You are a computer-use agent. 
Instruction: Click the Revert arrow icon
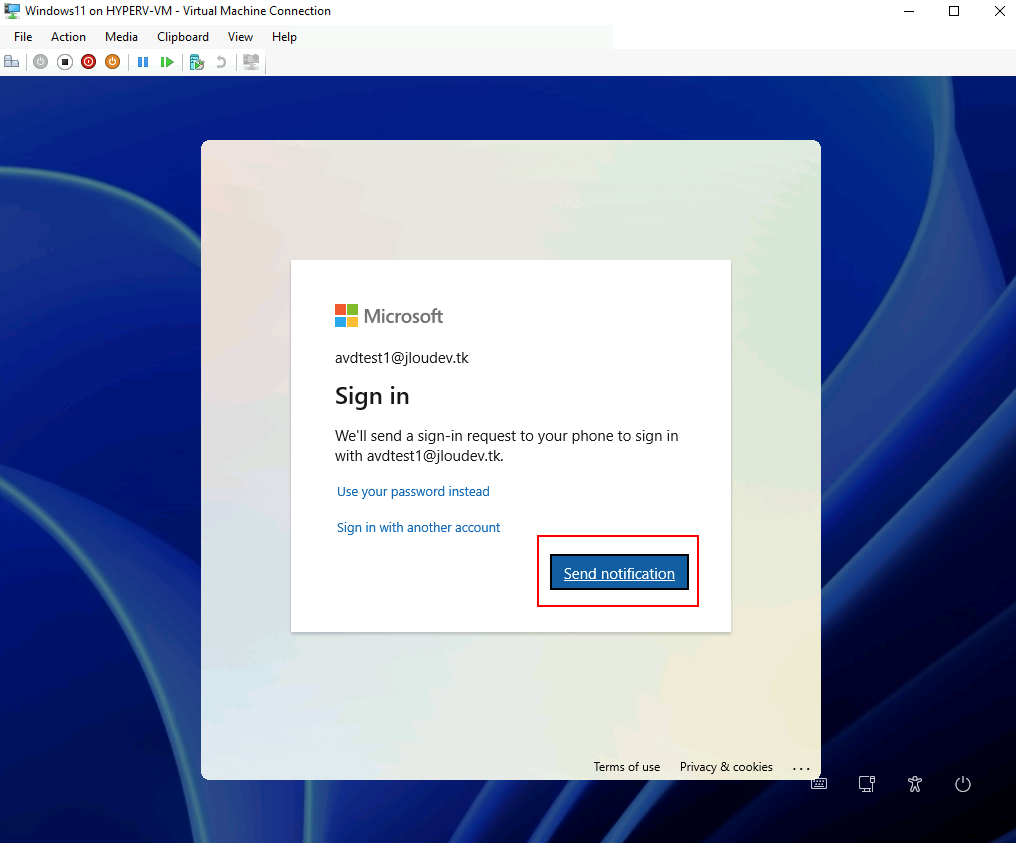[221, 62]
